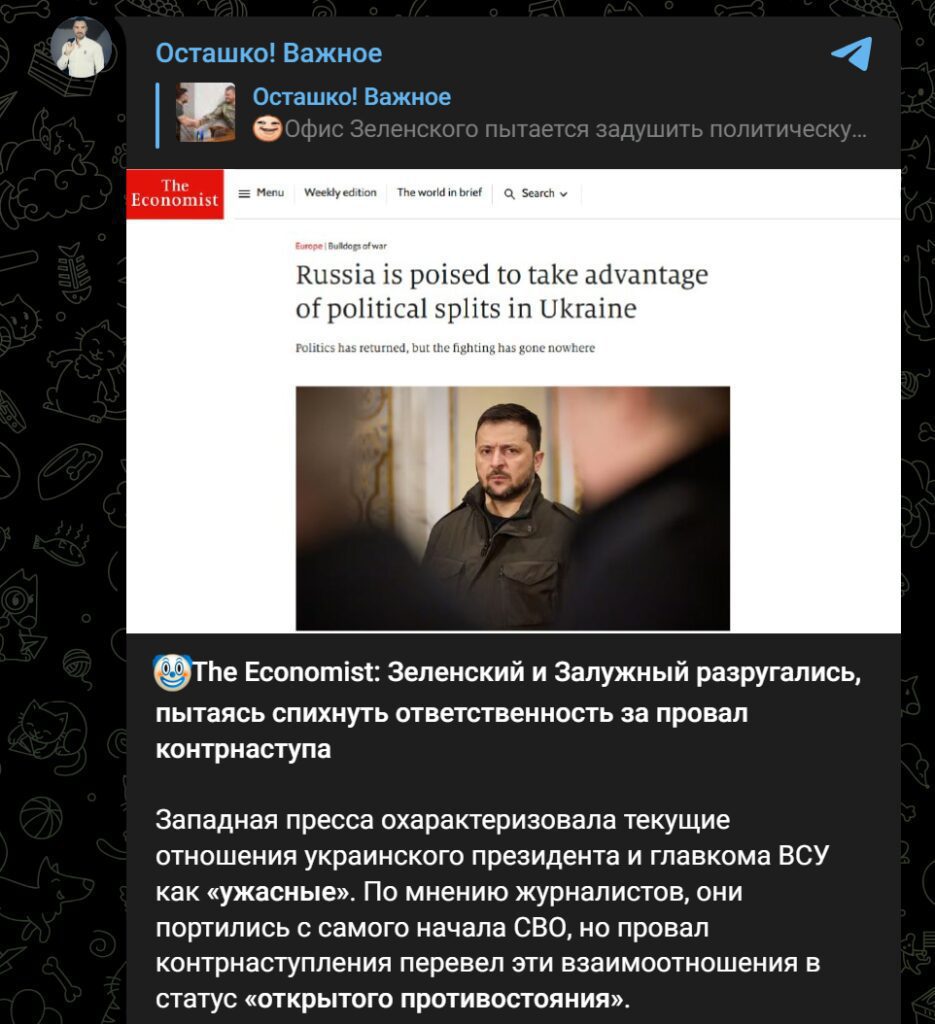Click the Search magnifier icon

coord(509,194)
